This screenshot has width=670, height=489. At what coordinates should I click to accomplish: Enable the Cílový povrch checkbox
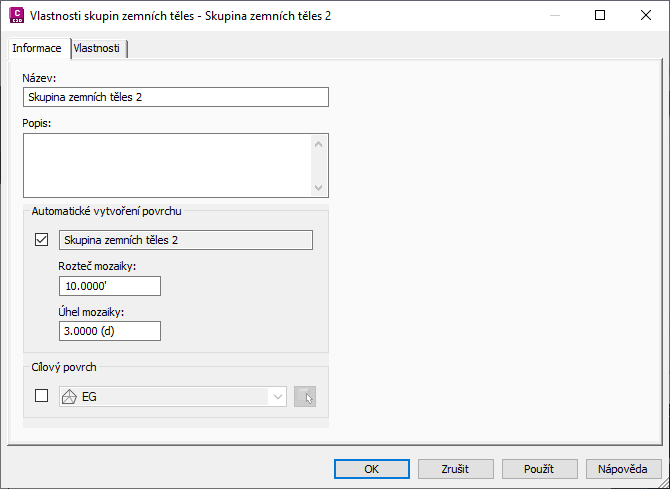42,396
